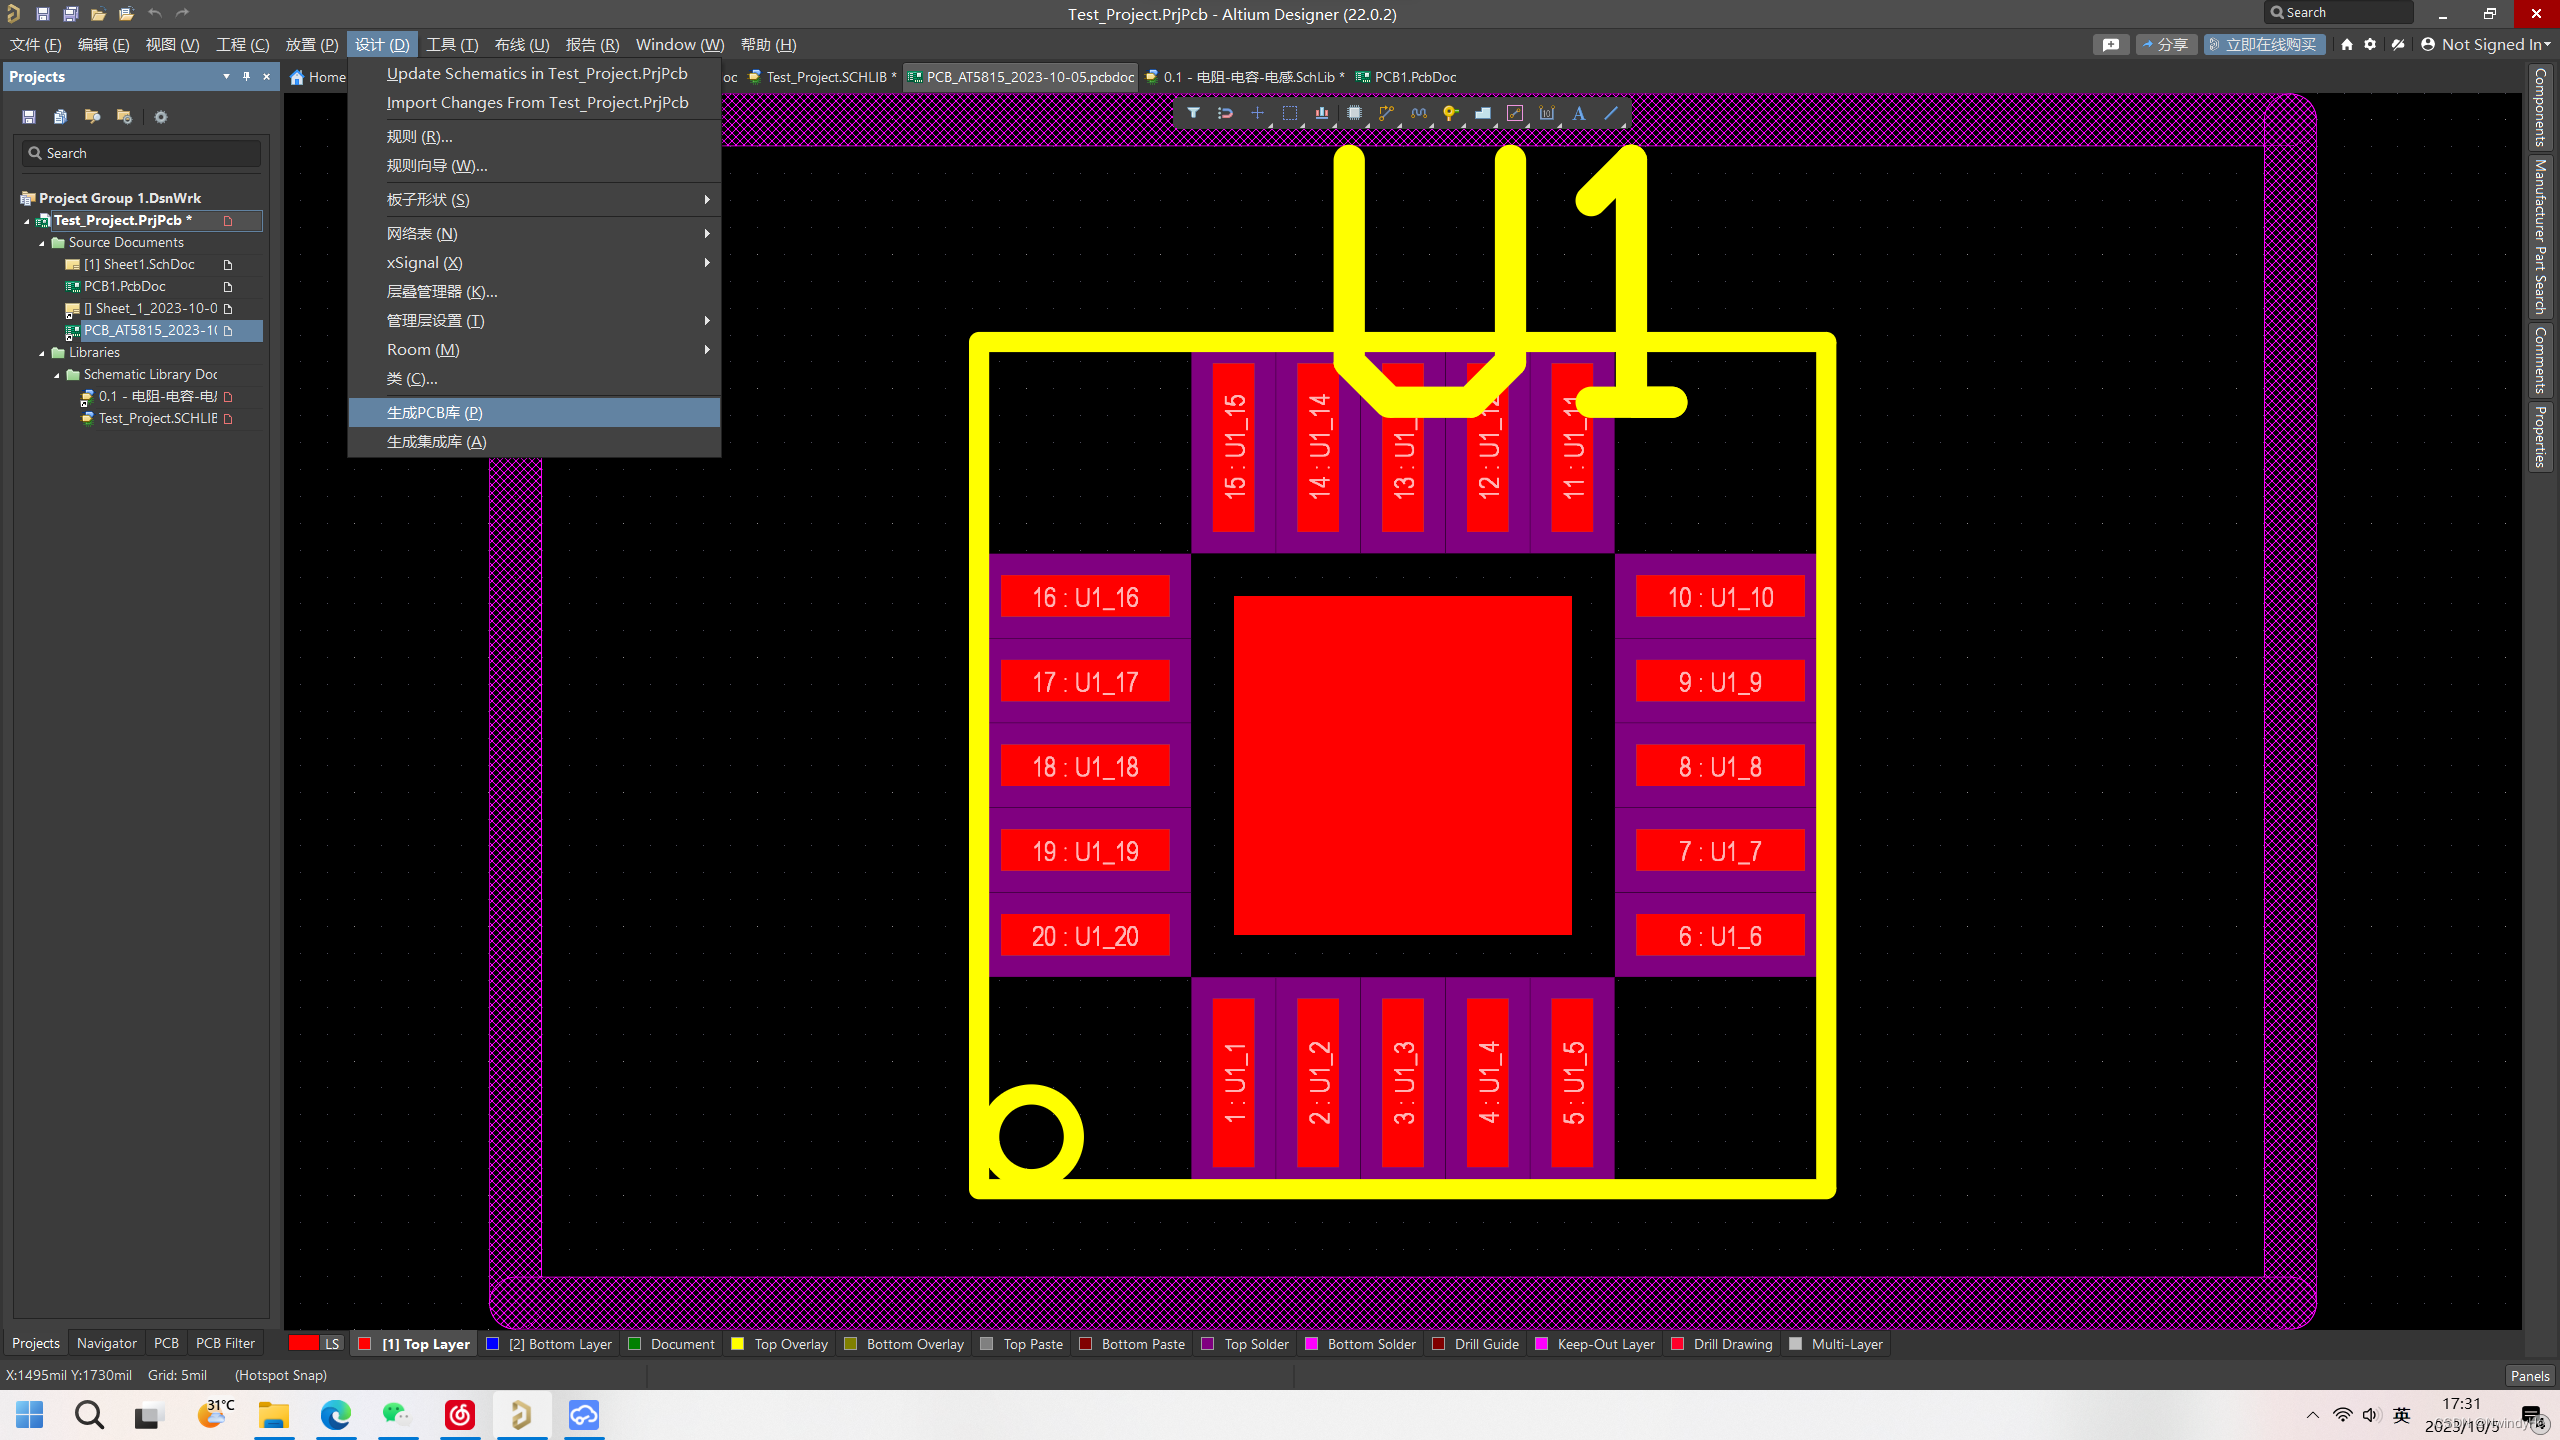Click the place via icon

coord(1450,113)
